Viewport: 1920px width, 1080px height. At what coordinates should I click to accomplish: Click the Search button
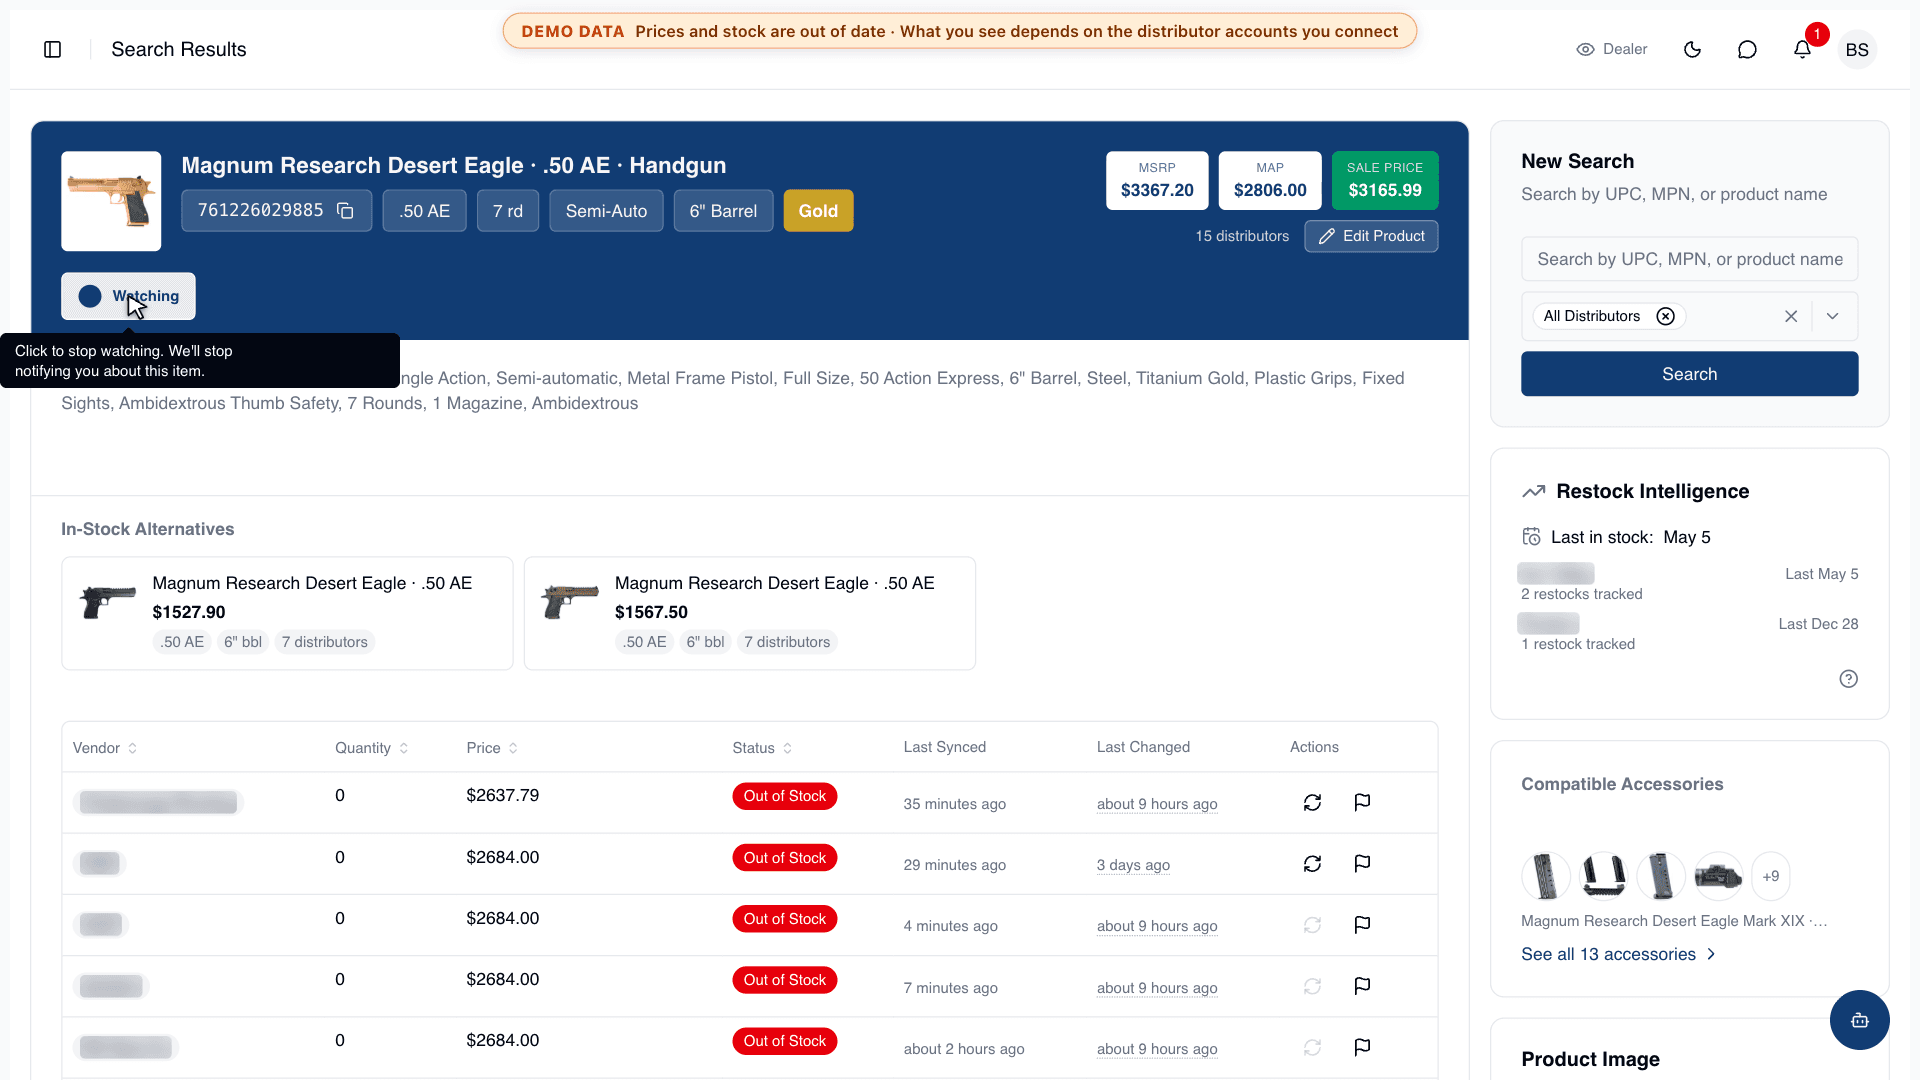tap(1689, 374)
